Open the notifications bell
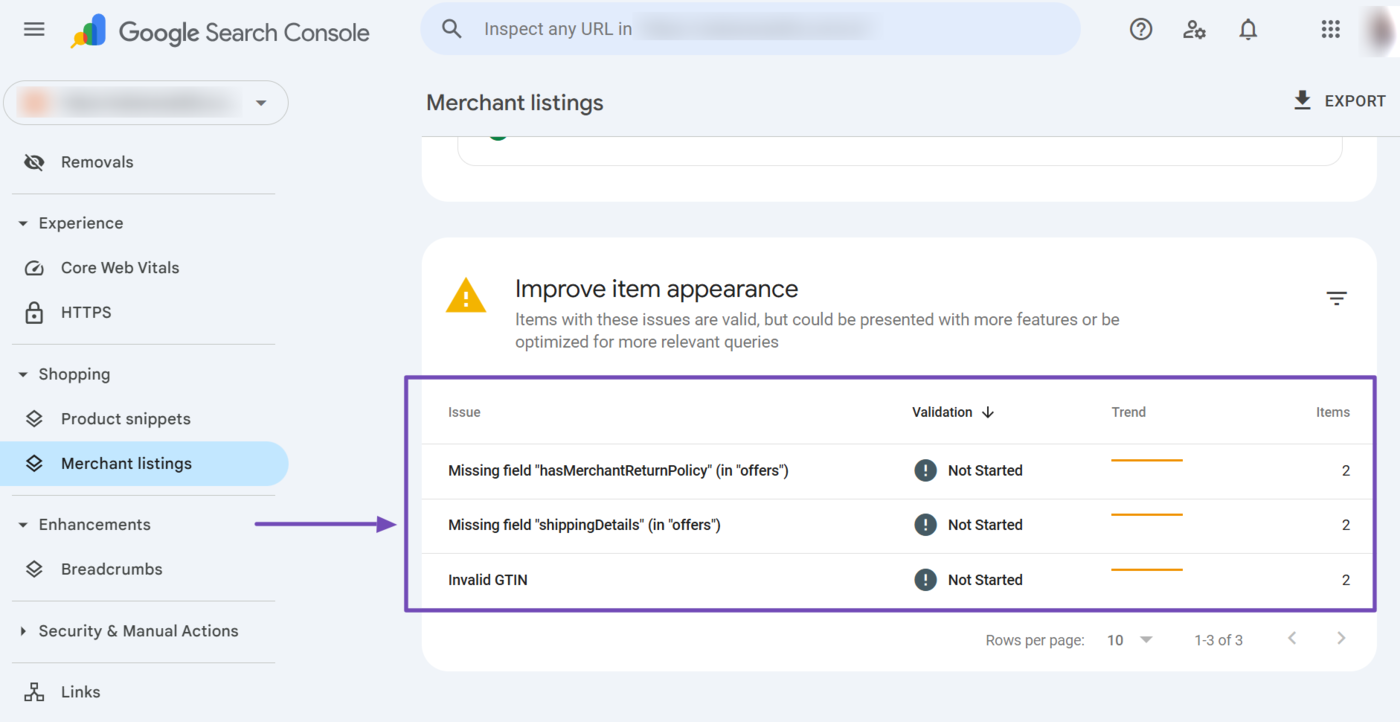The image size is (1400, 722). pyautogui.click(x=1248, y=29)
